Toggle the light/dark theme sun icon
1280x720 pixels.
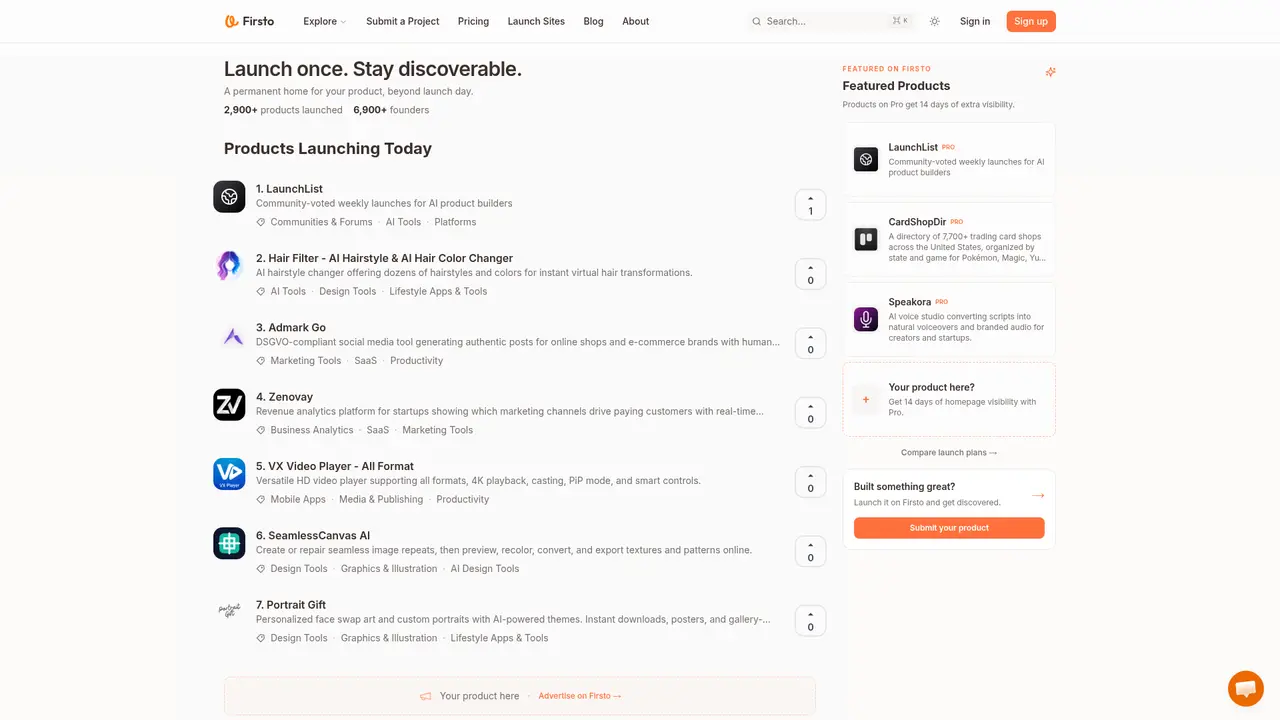[934, 21]
